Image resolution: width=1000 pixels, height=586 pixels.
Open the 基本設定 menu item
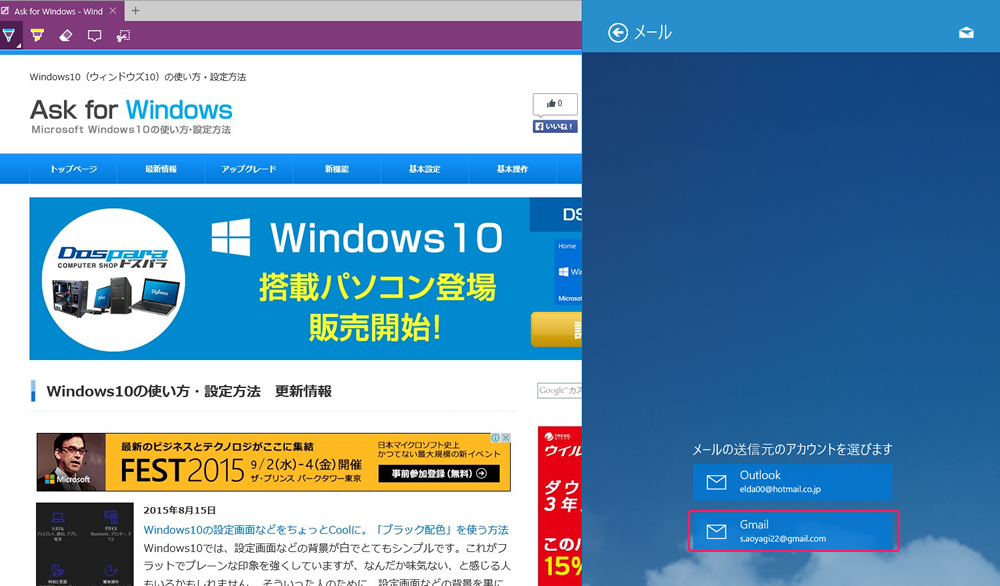425,169
